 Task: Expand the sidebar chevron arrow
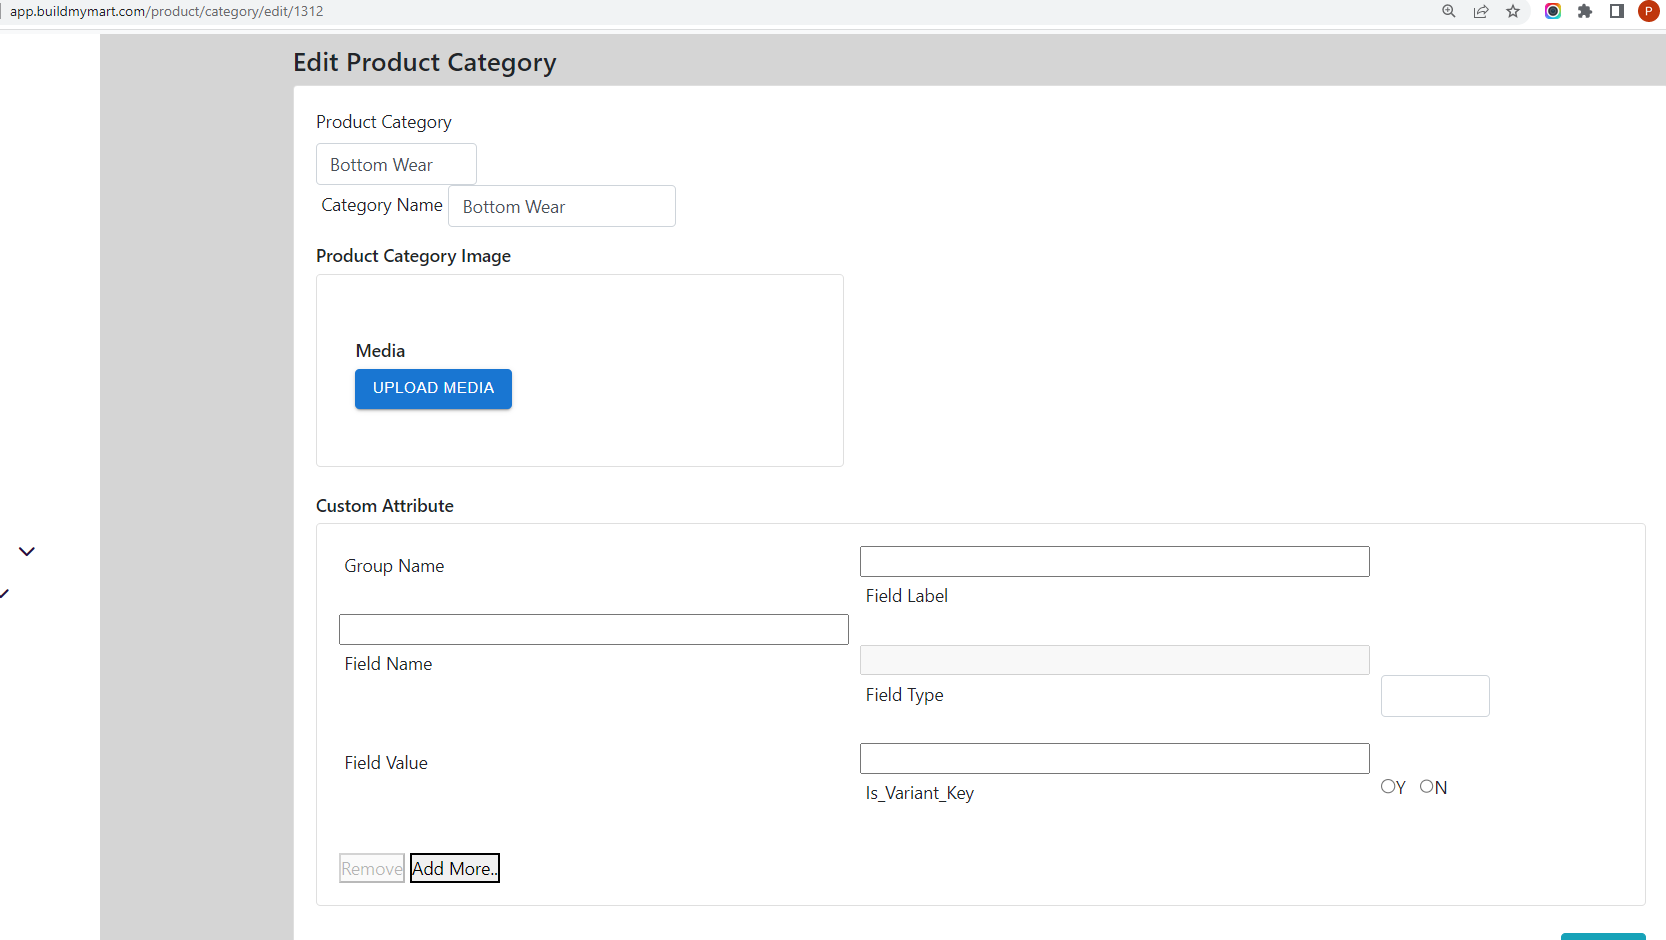[27, 551]
